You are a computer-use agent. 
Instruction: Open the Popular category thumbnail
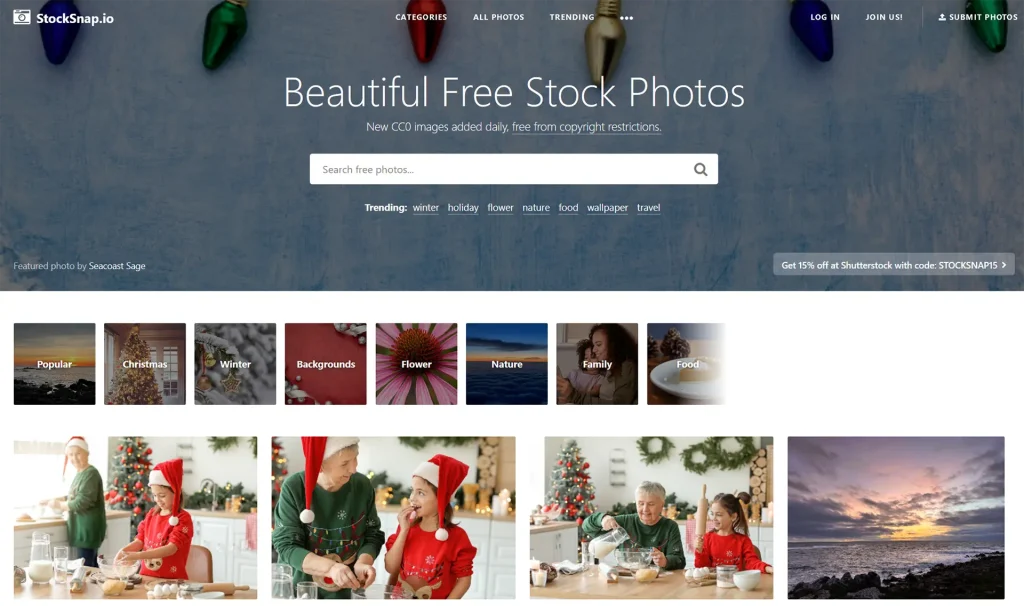click(x=54, y=364)
